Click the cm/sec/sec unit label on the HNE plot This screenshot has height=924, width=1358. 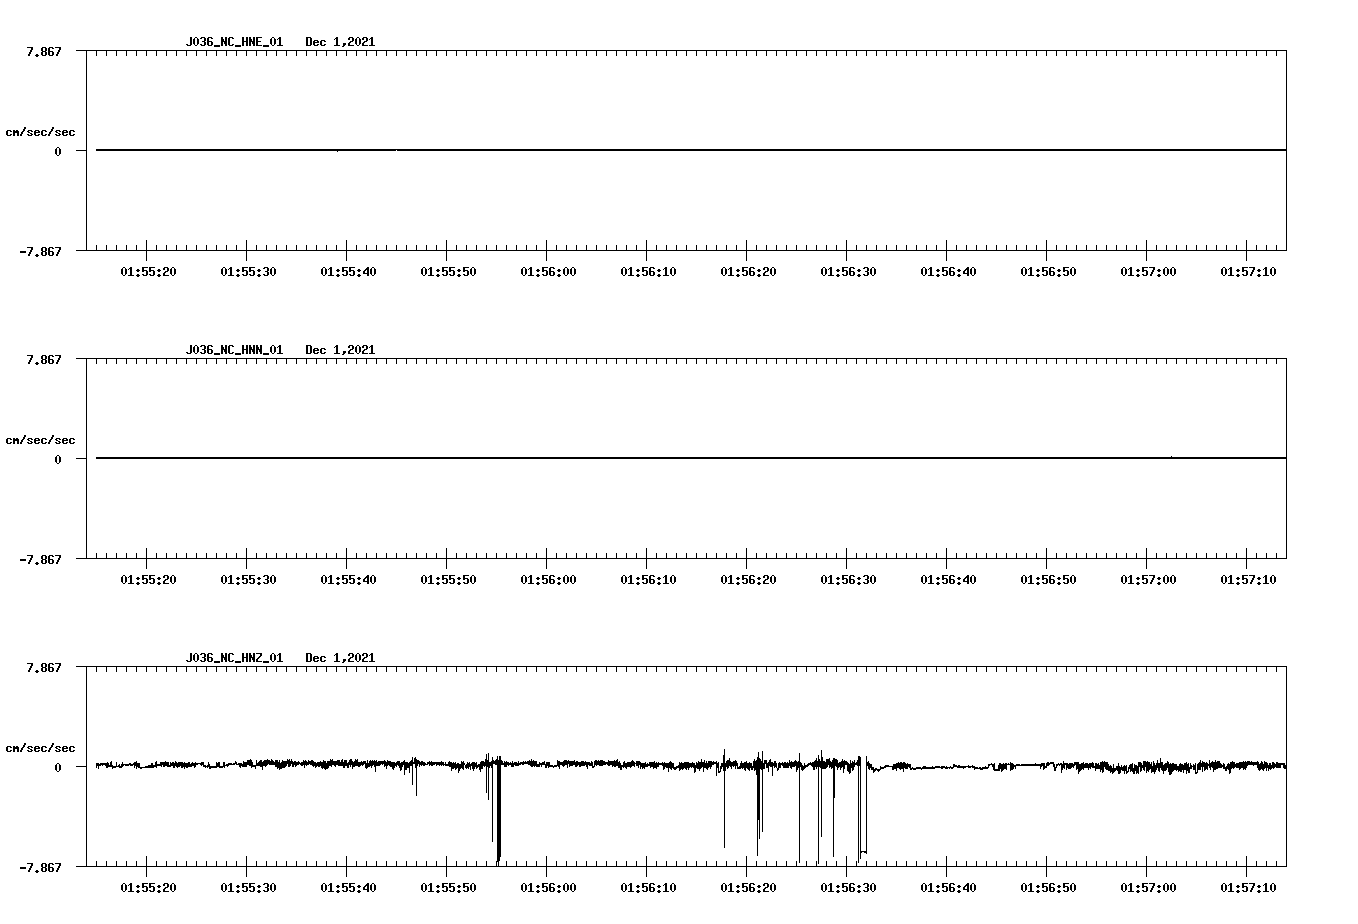point(40,132)
